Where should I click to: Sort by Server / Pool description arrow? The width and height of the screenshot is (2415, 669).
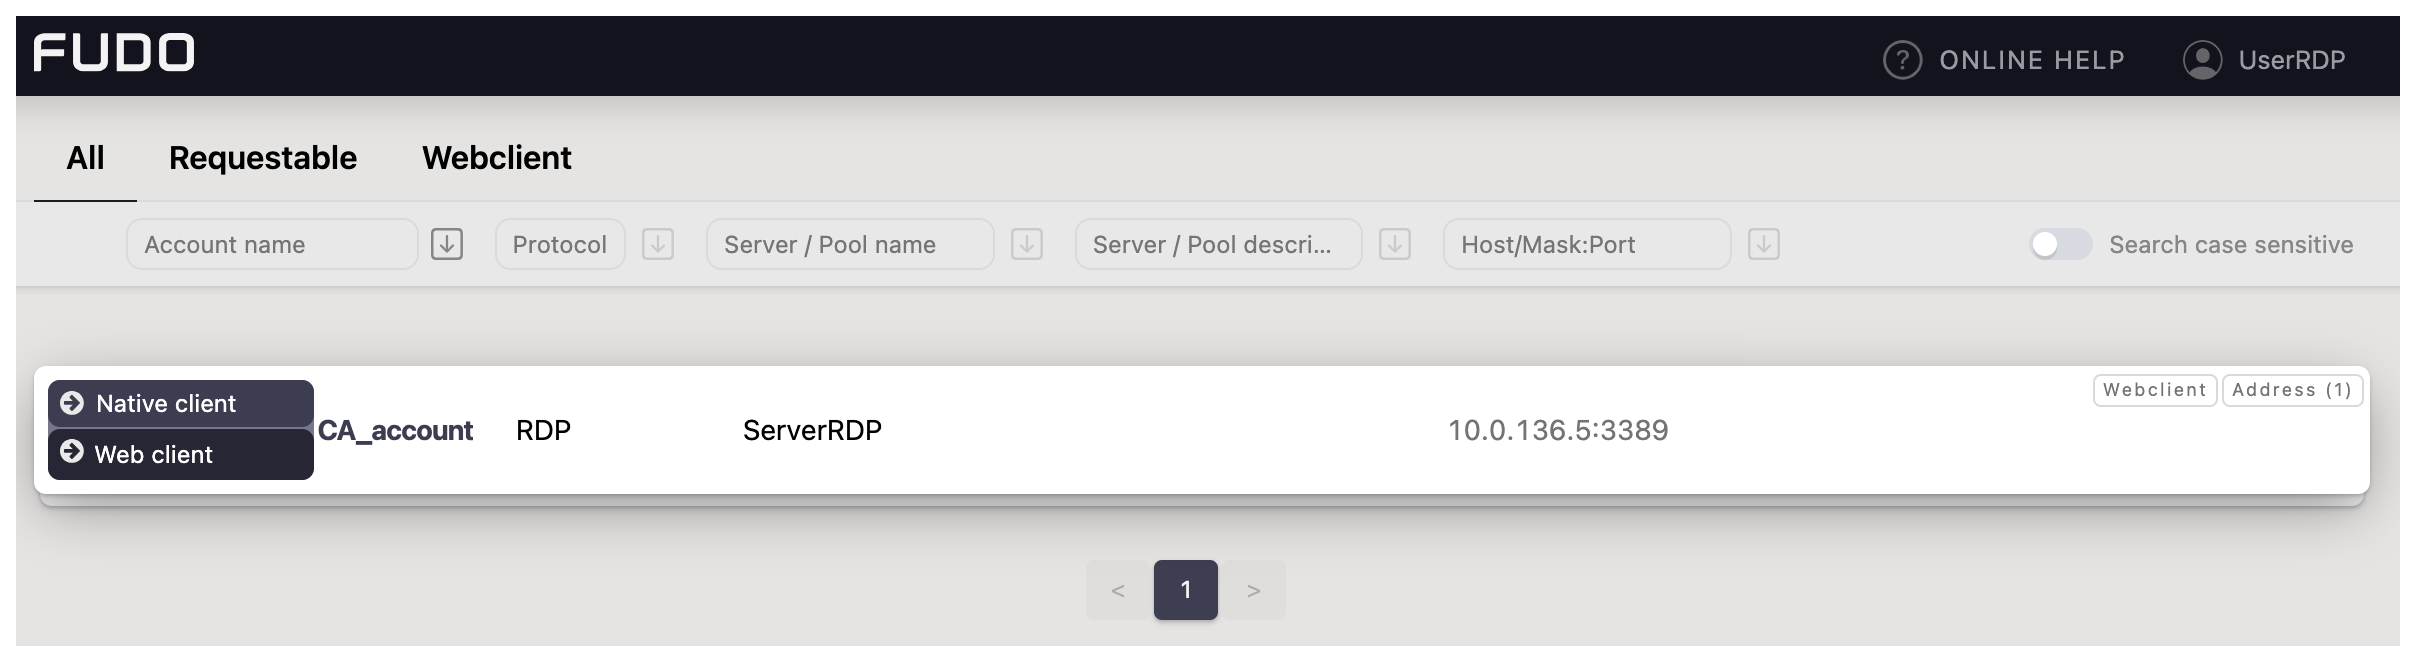pos(1395,244)
